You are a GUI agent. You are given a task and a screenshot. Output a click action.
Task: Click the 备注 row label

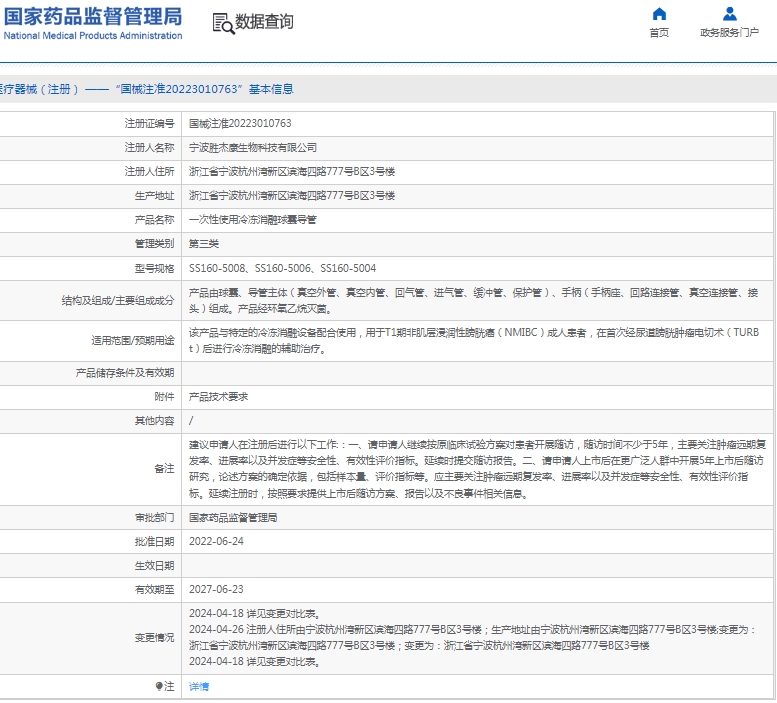pos(165,469)
